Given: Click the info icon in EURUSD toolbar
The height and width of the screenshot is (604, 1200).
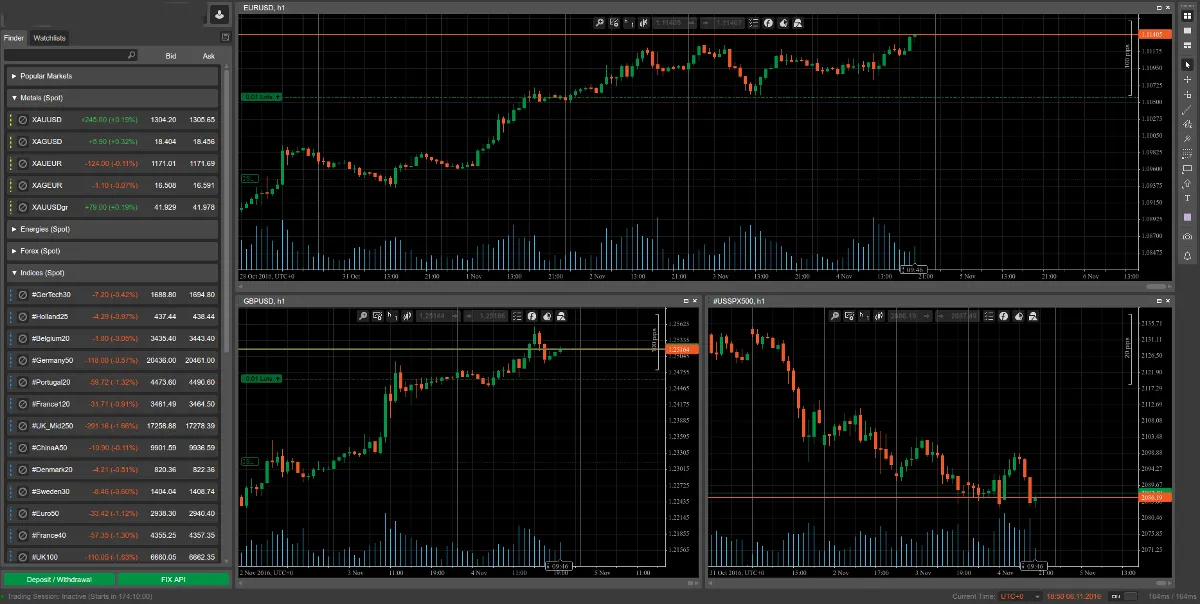Looking at the screenshot, I should 768,23.
